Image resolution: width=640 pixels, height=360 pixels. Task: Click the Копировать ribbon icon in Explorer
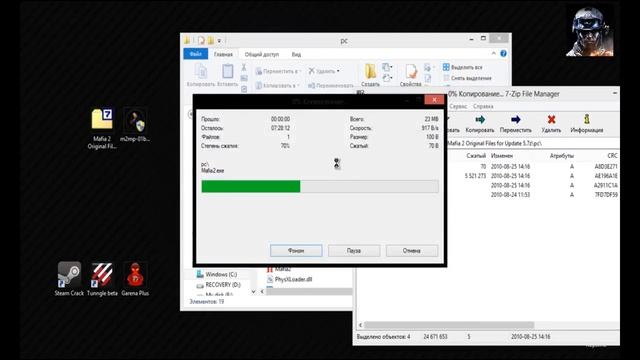click(201, 76)
